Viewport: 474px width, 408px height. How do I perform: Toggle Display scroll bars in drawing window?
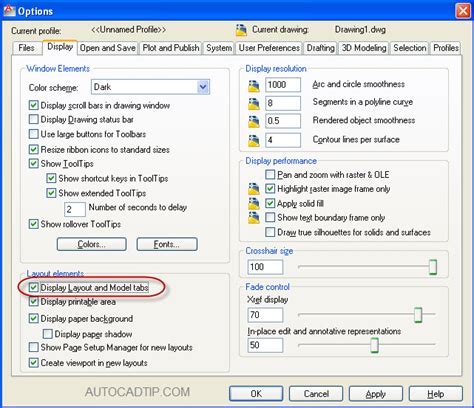(33, 106)
